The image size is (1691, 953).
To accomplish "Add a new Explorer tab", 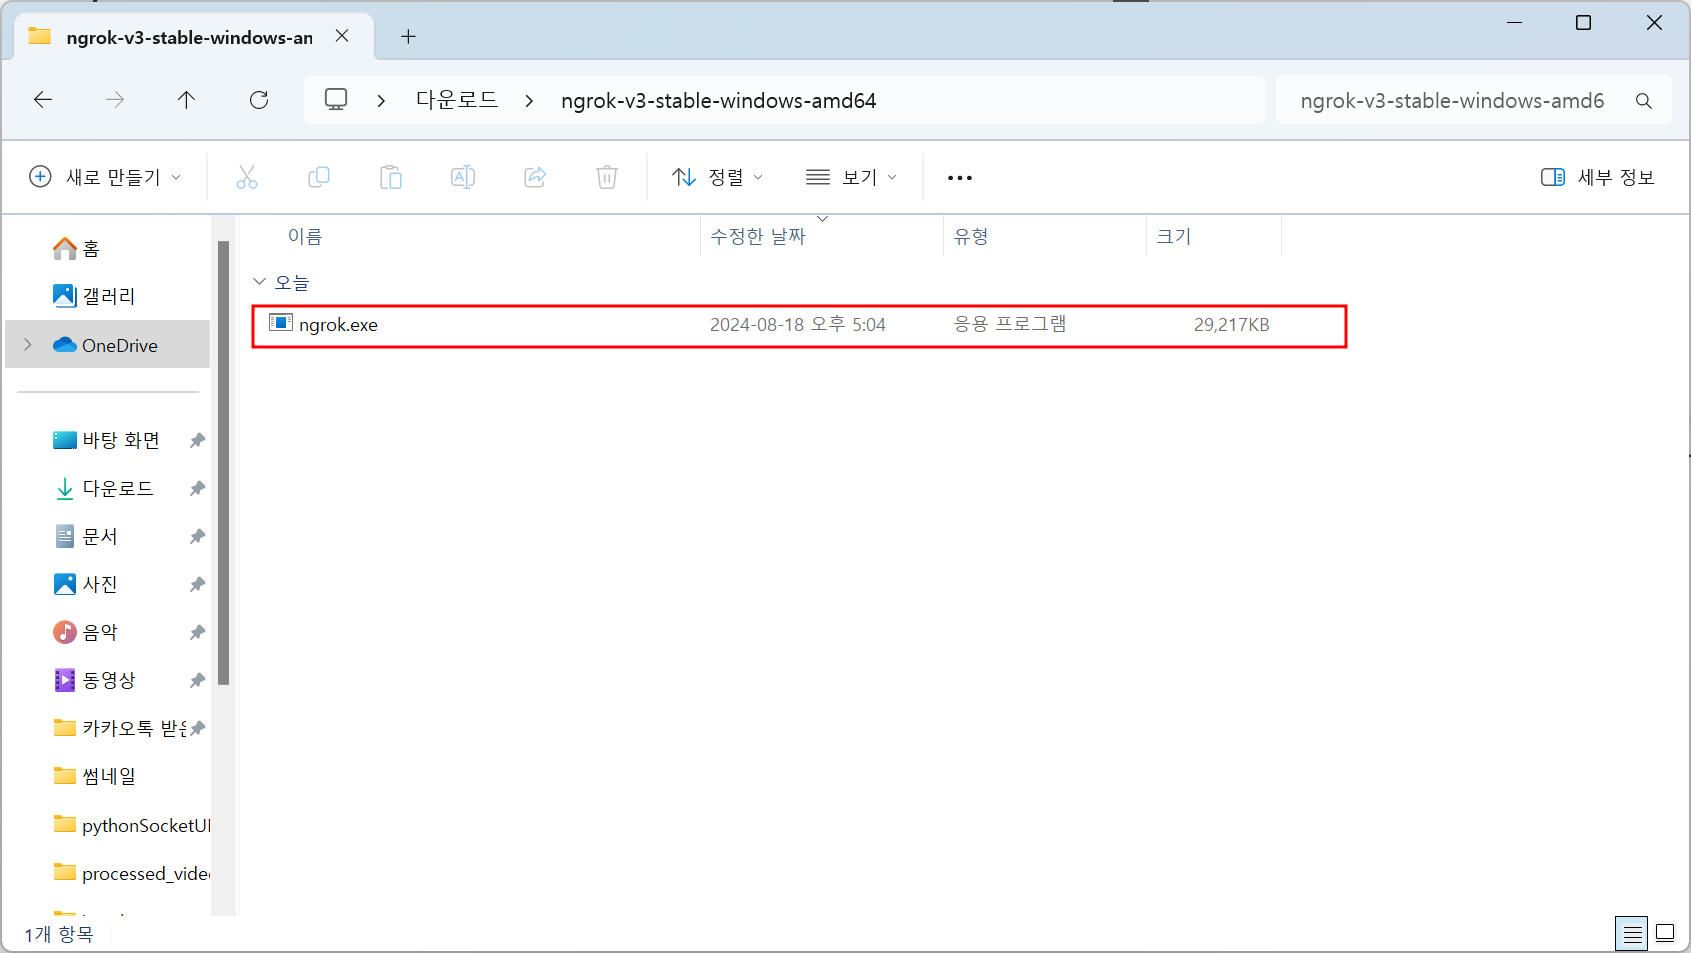I will 408,36.
